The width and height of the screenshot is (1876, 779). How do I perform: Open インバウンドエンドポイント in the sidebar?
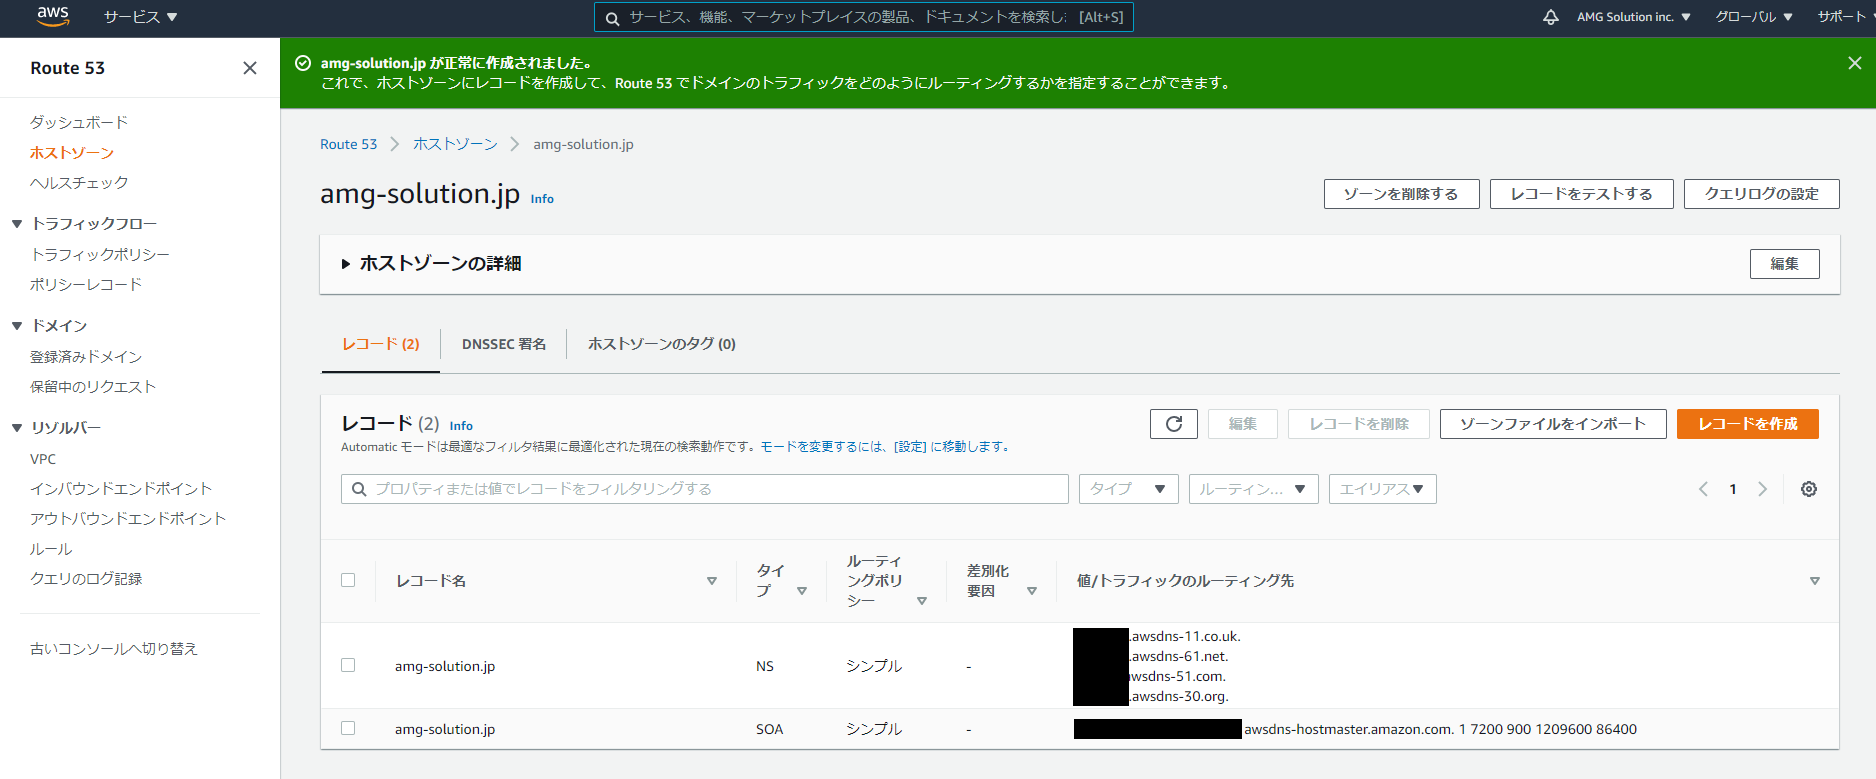coord(121,489)
